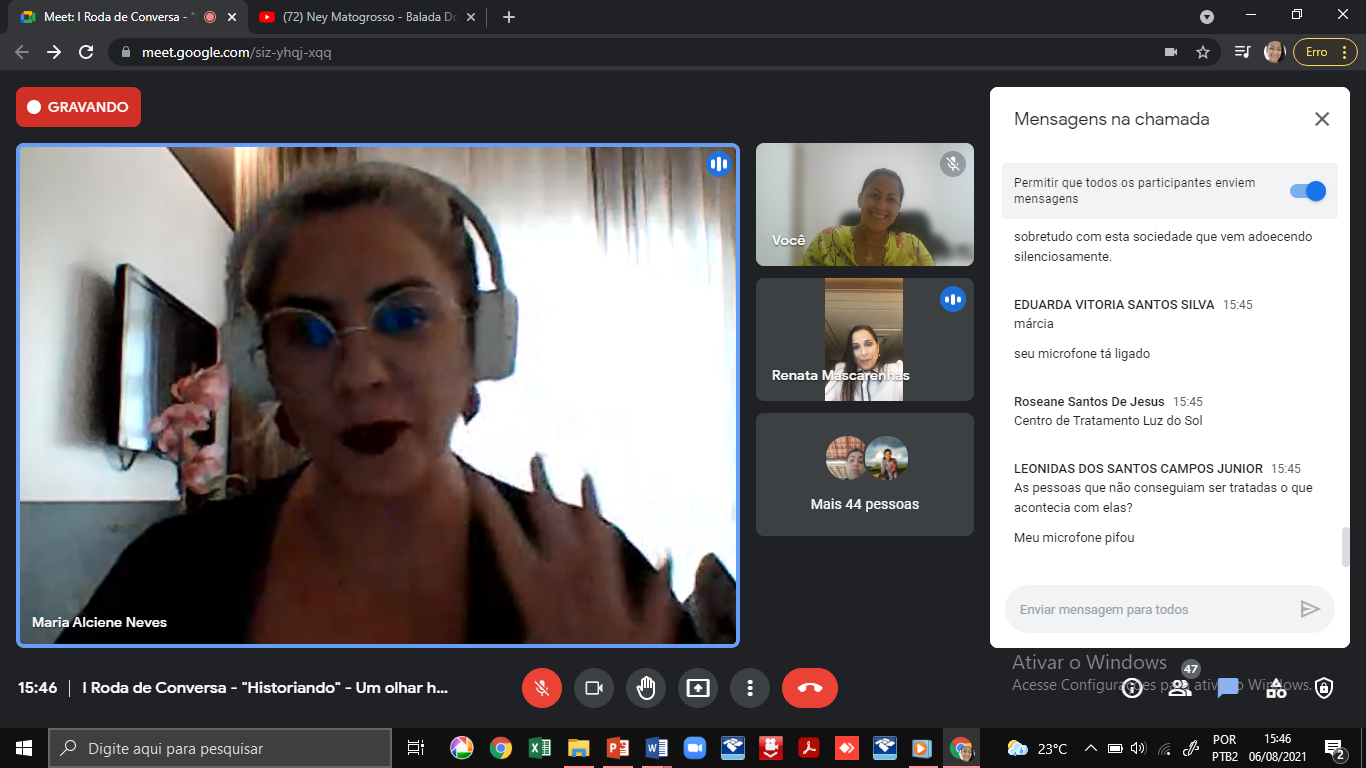Open the more options three-dot menu

(750, 688)
